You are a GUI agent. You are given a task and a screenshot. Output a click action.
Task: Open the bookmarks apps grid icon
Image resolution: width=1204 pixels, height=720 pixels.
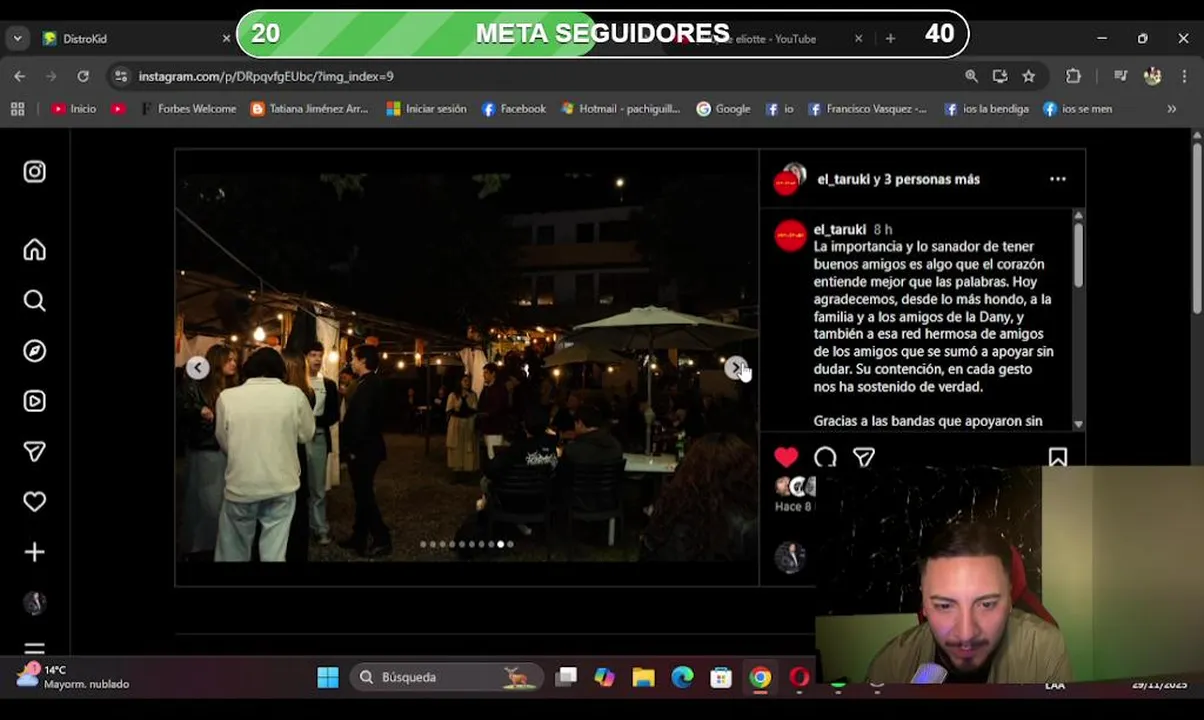pyautogui.click(x=17, y=109)
